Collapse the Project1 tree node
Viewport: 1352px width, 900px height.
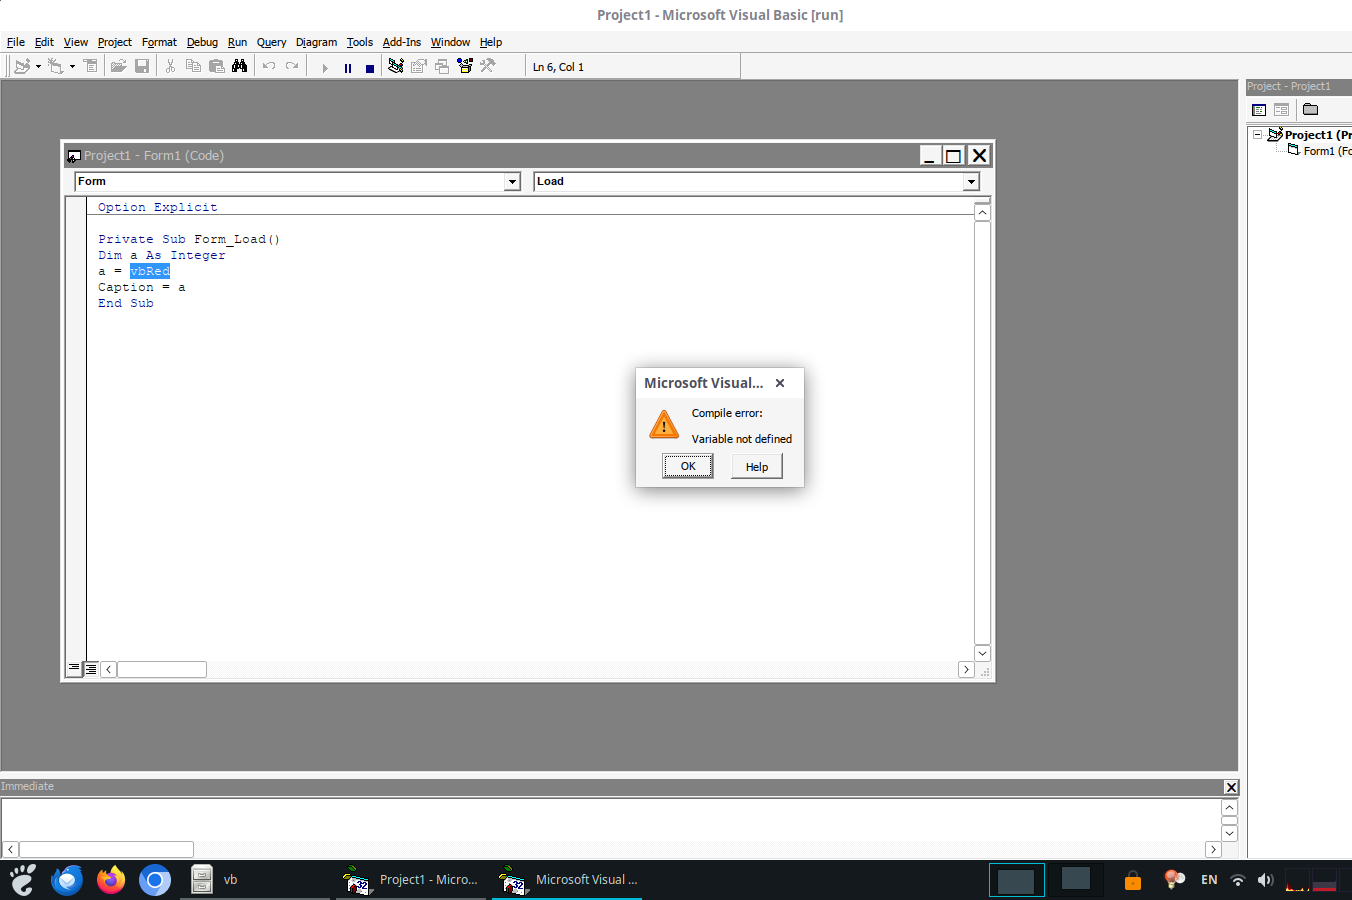pyautogui.click(x=1257, y=134)
